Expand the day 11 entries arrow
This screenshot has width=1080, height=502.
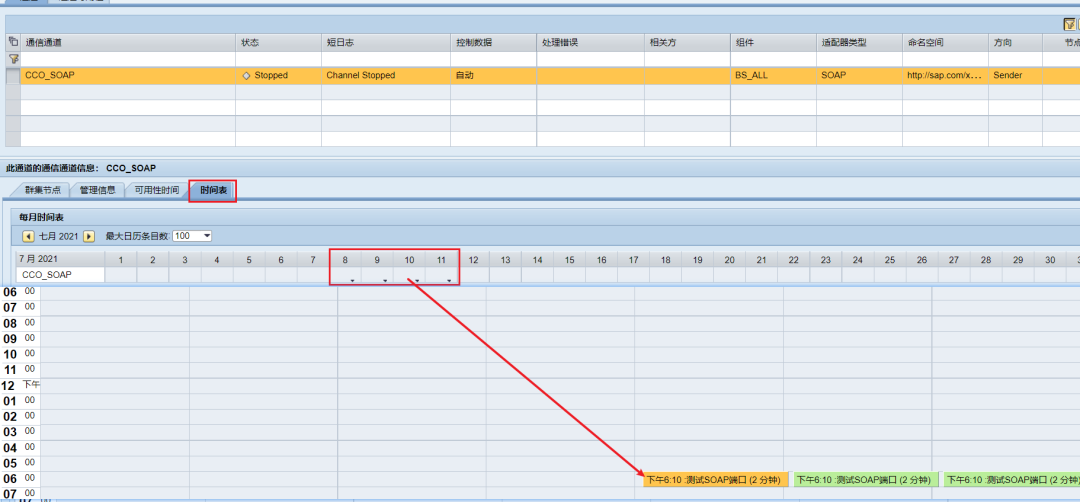click(x=449, y=280)
